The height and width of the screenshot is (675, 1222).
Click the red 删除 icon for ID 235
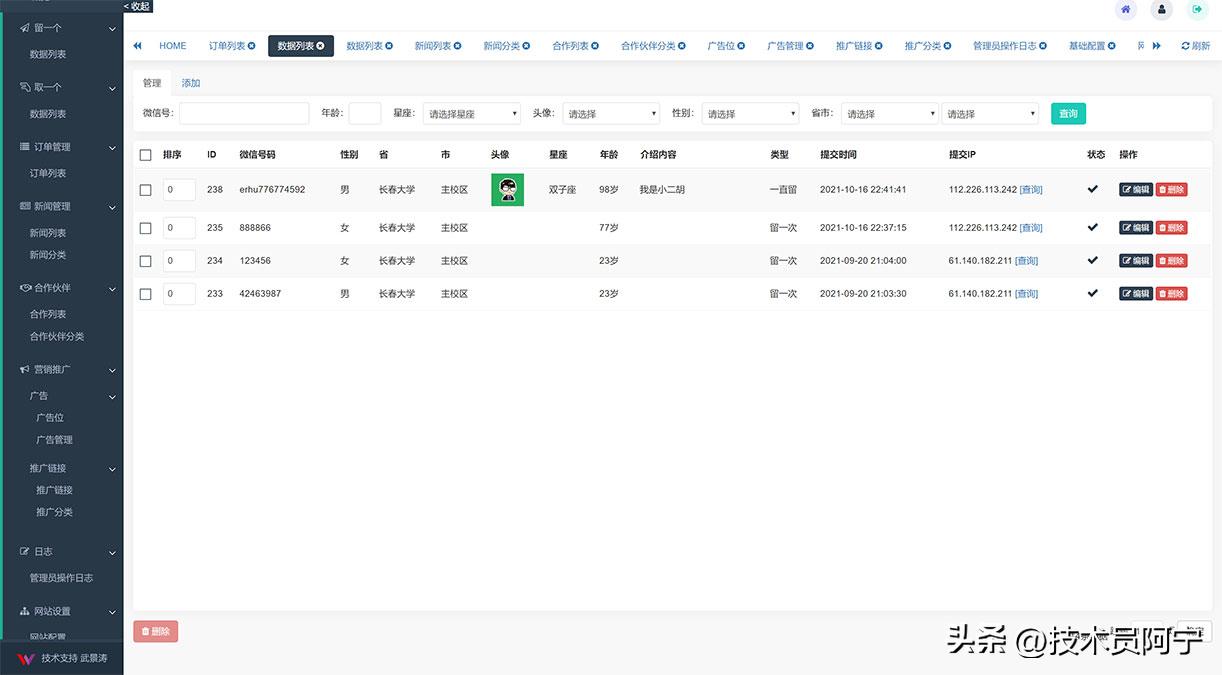coord(1170,227)
